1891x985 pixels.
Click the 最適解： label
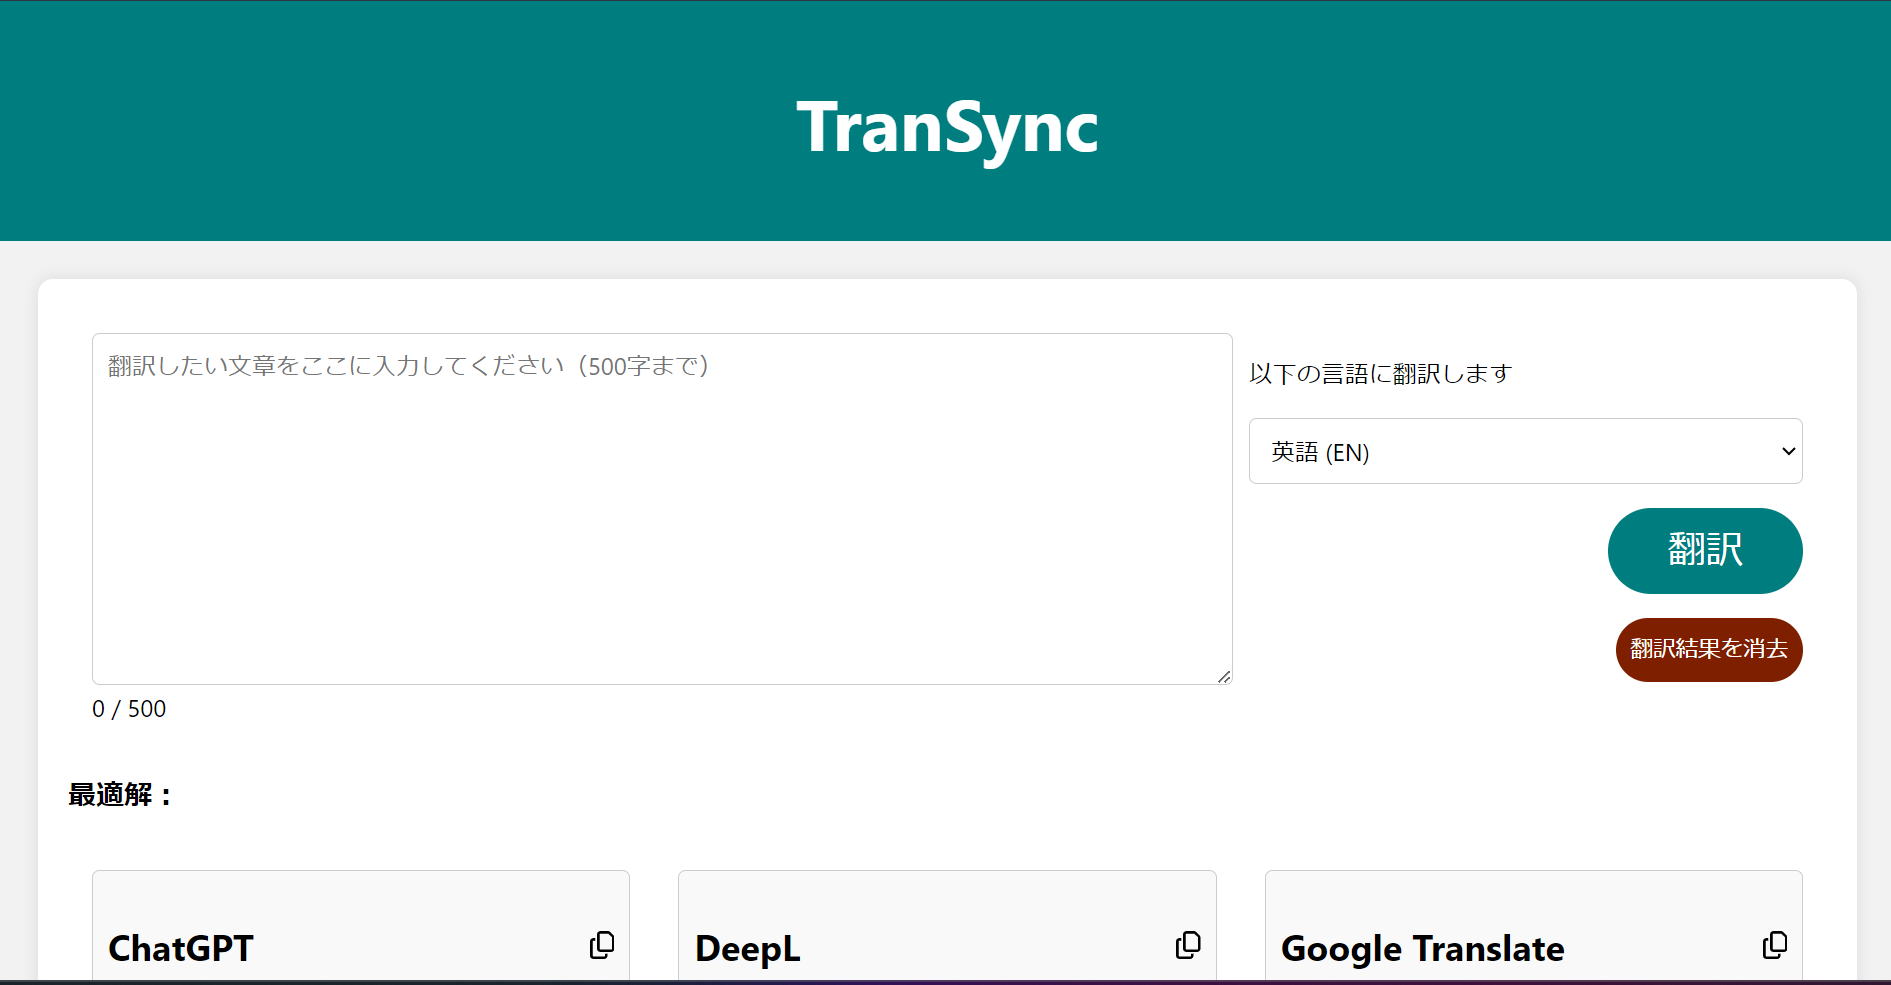[x=120, y=795]
